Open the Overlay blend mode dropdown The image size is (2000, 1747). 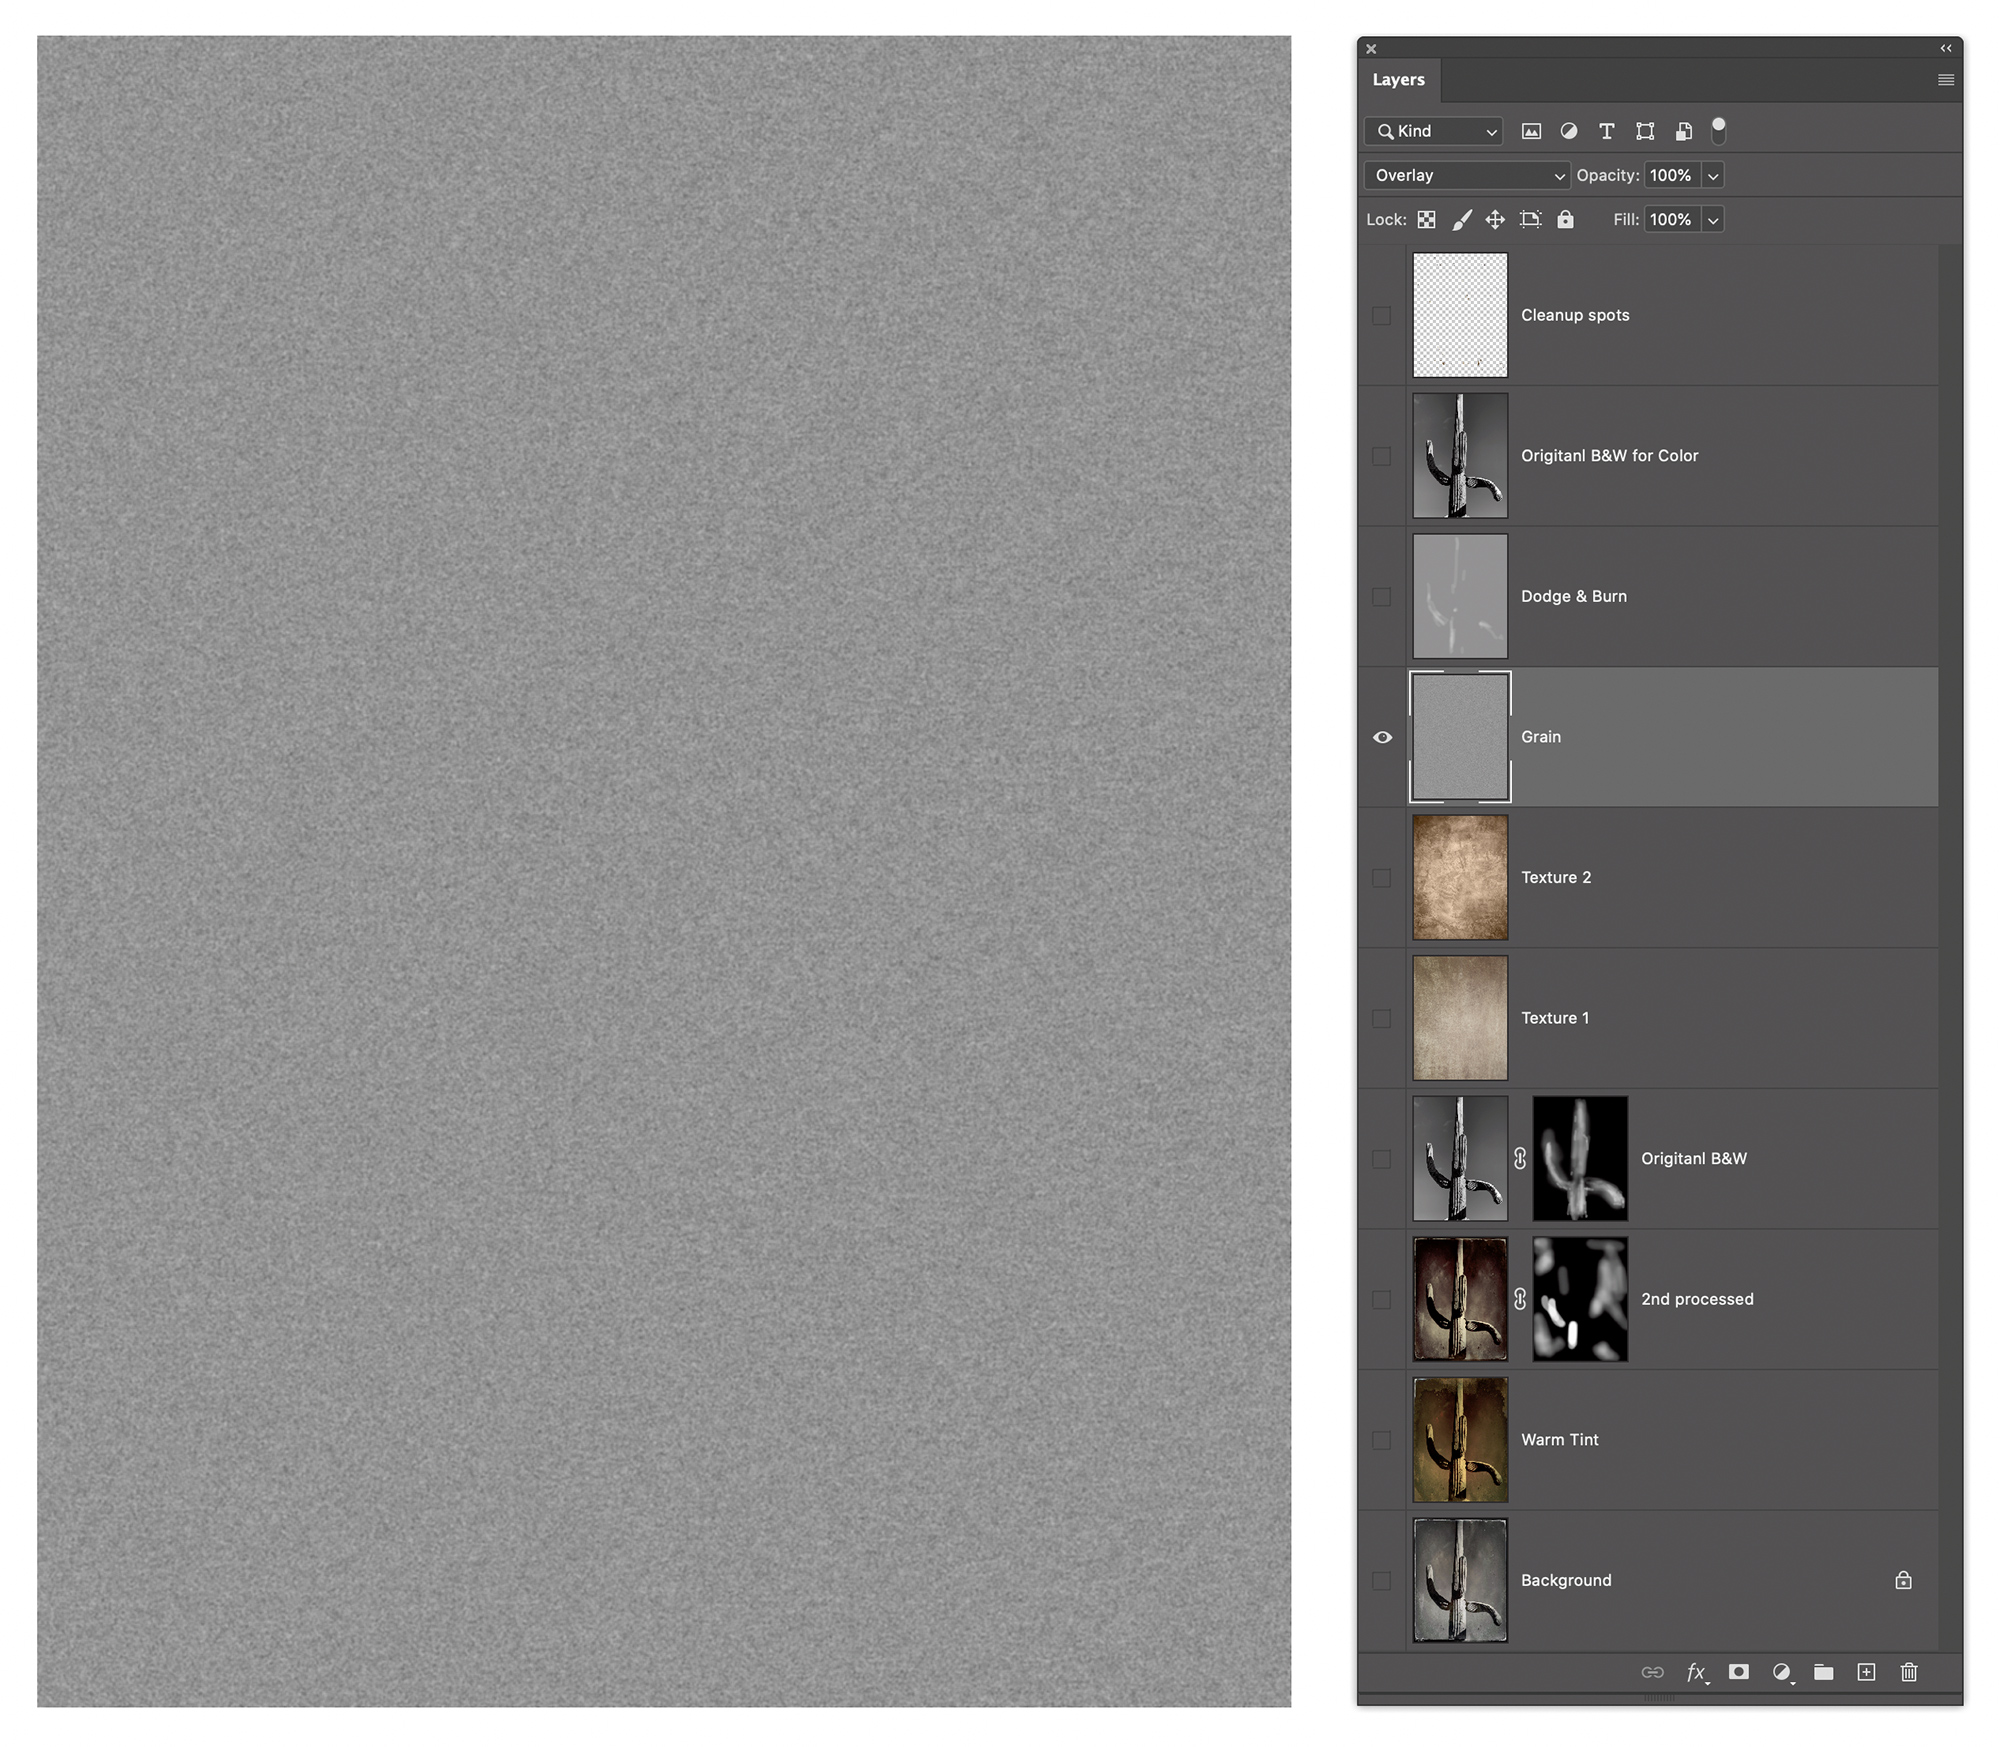1466,176
